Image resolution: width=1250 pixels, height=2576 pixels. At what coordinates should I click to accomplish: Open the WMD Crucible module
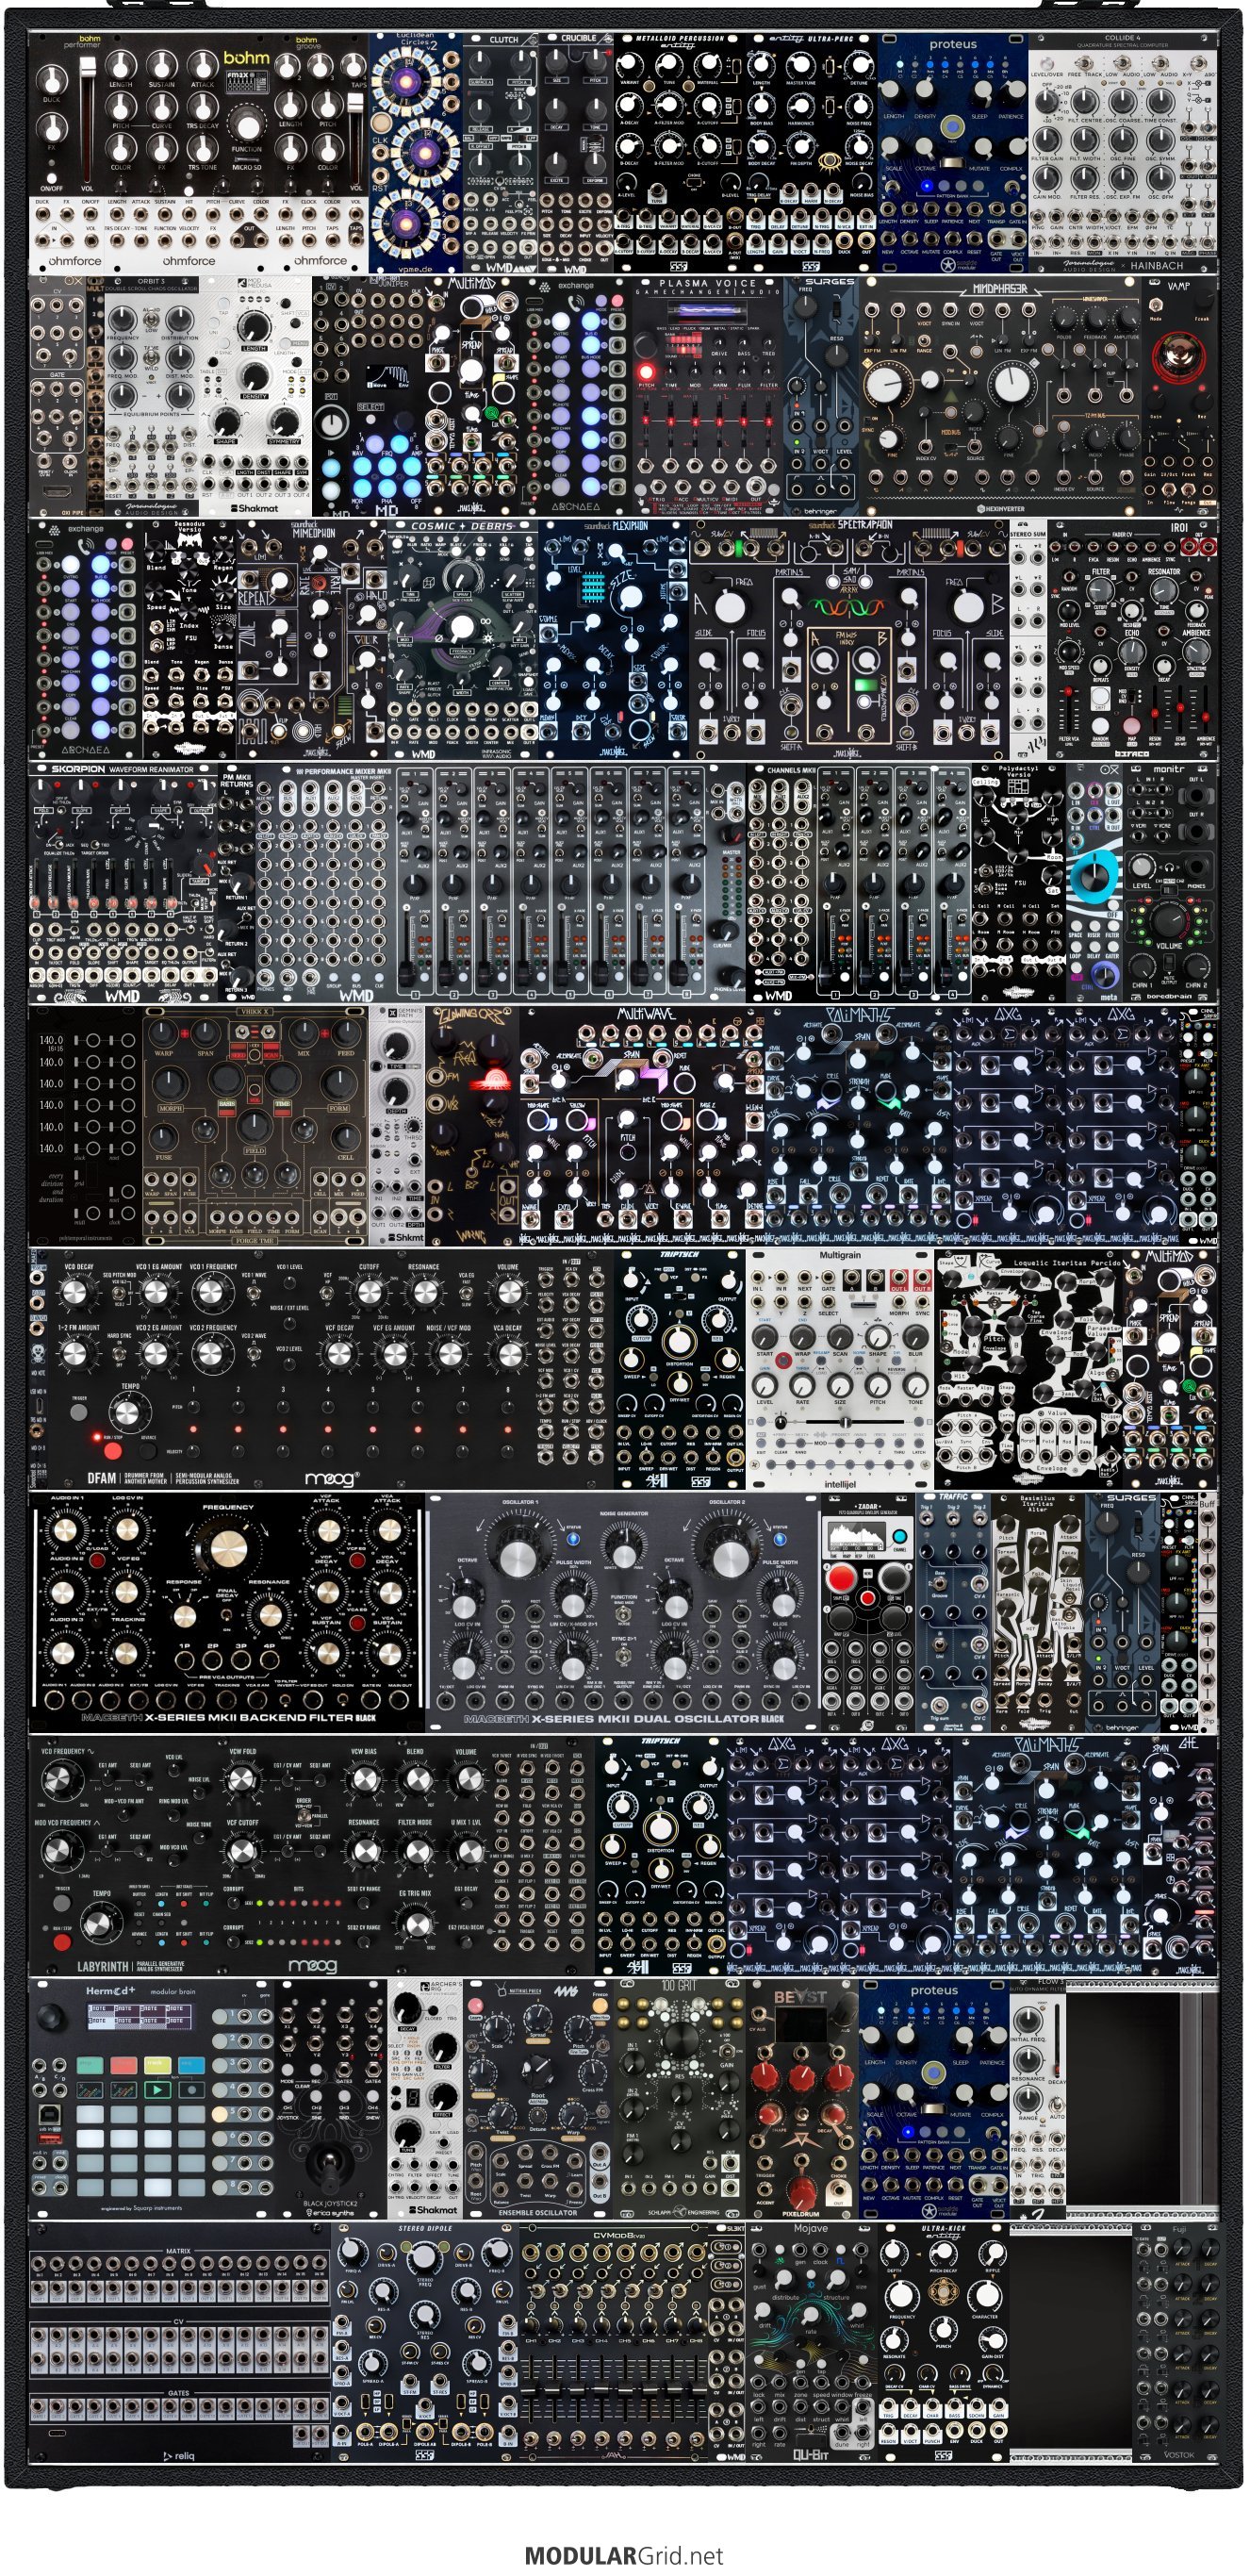[575, 153]
